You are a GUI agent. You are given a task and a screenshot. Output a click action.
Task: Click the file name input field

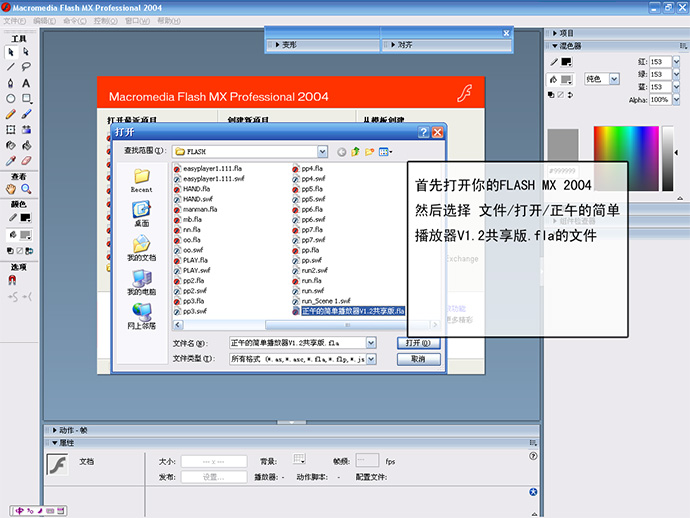[x=298, y=343]
